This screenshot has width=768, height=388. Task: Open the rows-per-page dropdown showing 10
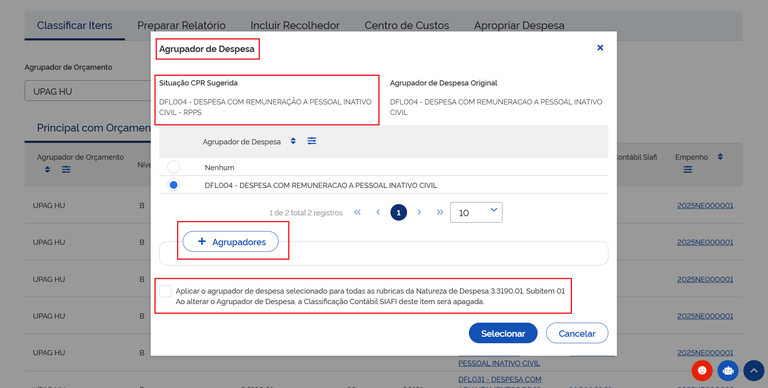(476, 213)
